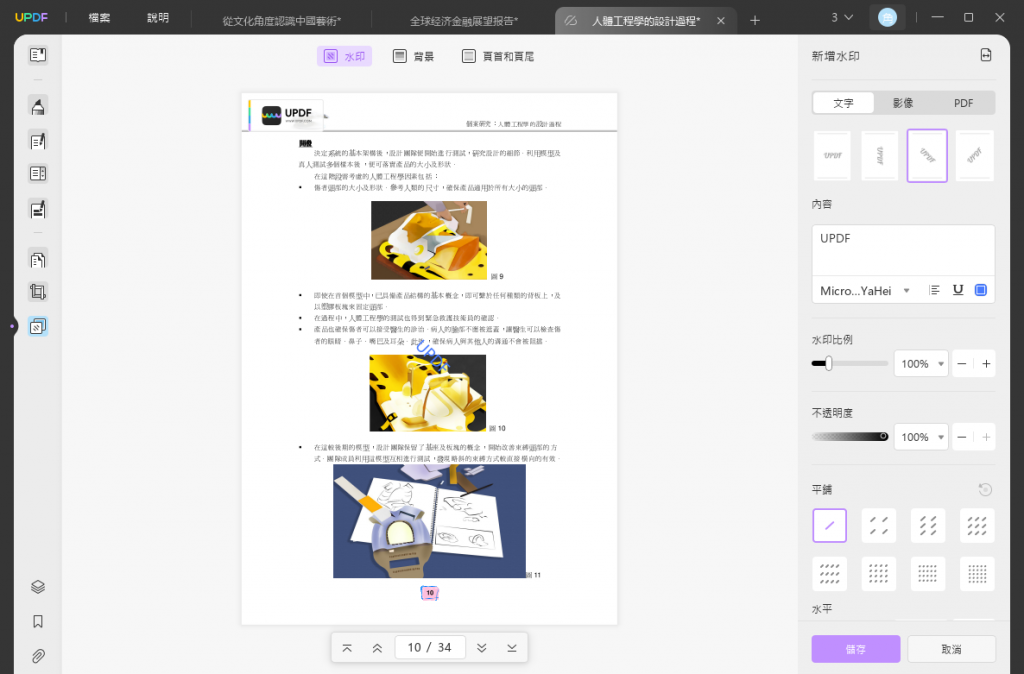This screenshot has height=674, width=1024.
Task: Open the form fill tool in sidebar
Action: coord(38,174)
